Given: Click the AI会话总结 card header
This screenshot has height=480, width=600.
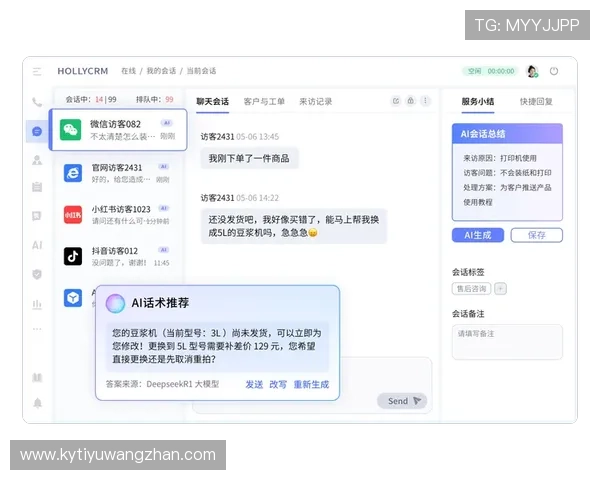Looking at the screenshot, I should pyautogui.click(x=507, y=134).
